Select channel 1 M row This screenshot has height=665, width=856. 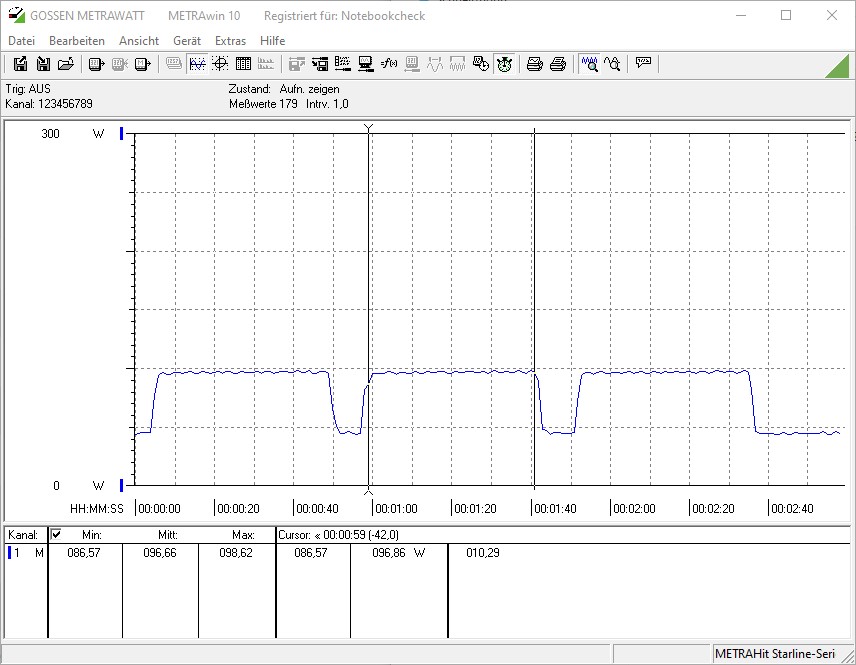(24, 553)
